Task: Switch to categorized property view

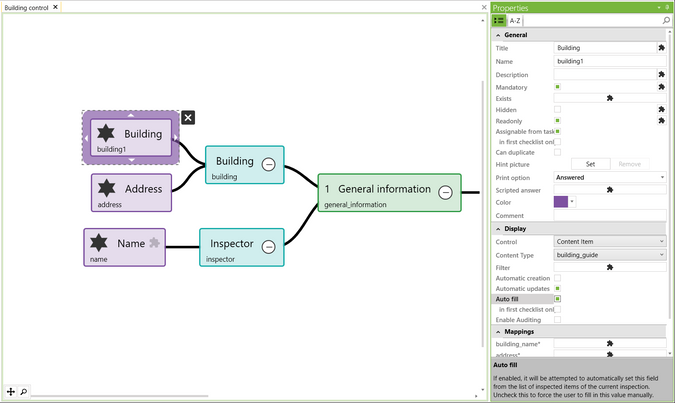Action: (x=500, y=20)
